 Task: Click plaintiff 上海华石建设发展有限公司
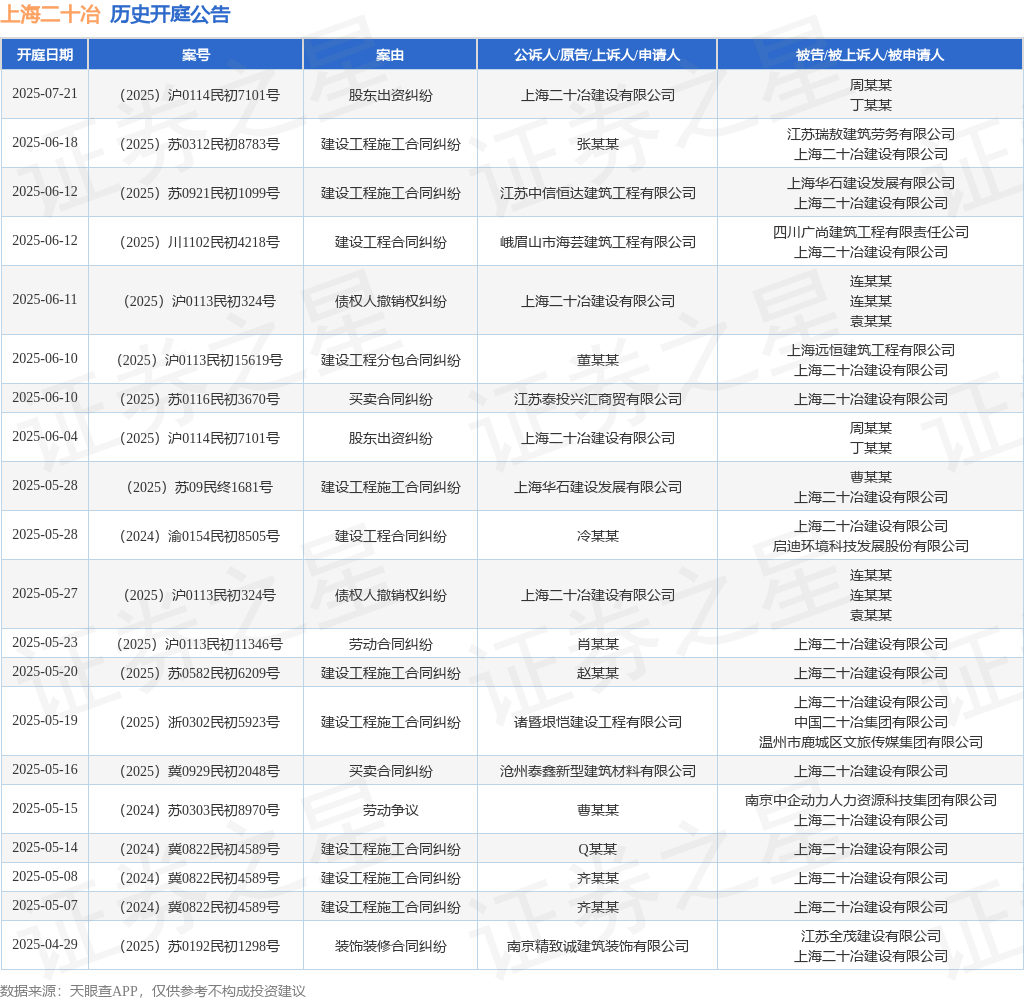pos(598,487)
